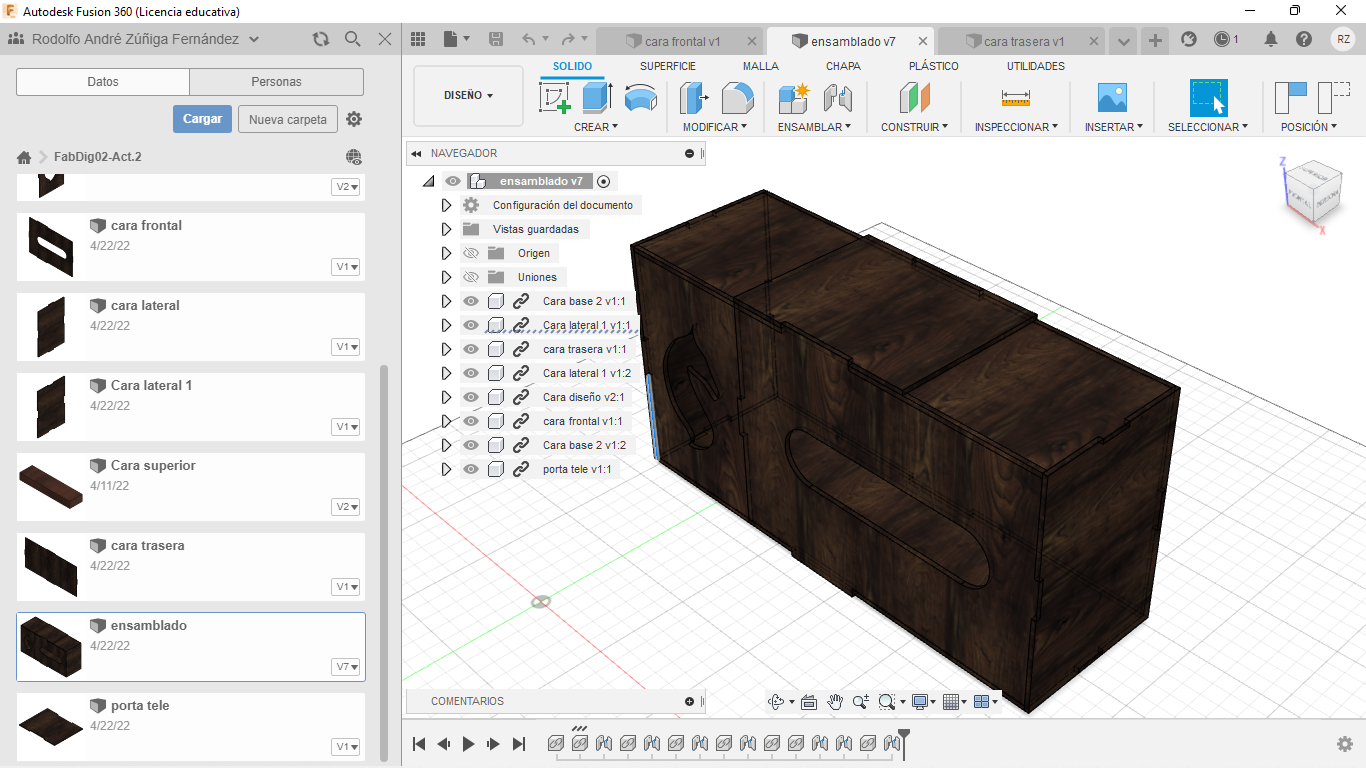This screenshot has width=1366, height=768.
Task: Open the Insert image icon
Action: (x=1112, y=98)
